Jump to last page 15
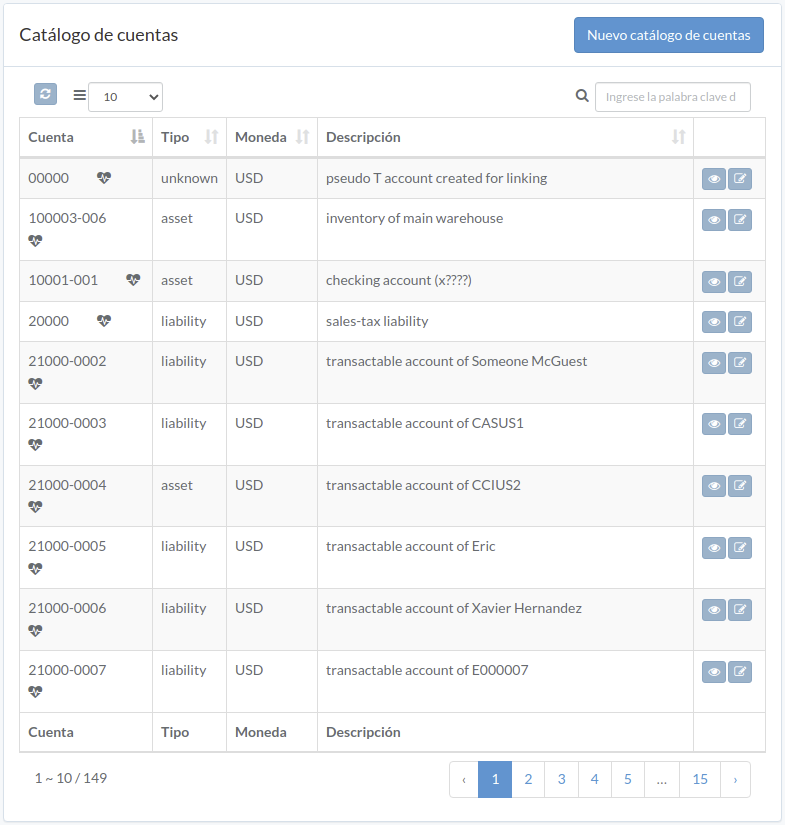 click(700, 779)
